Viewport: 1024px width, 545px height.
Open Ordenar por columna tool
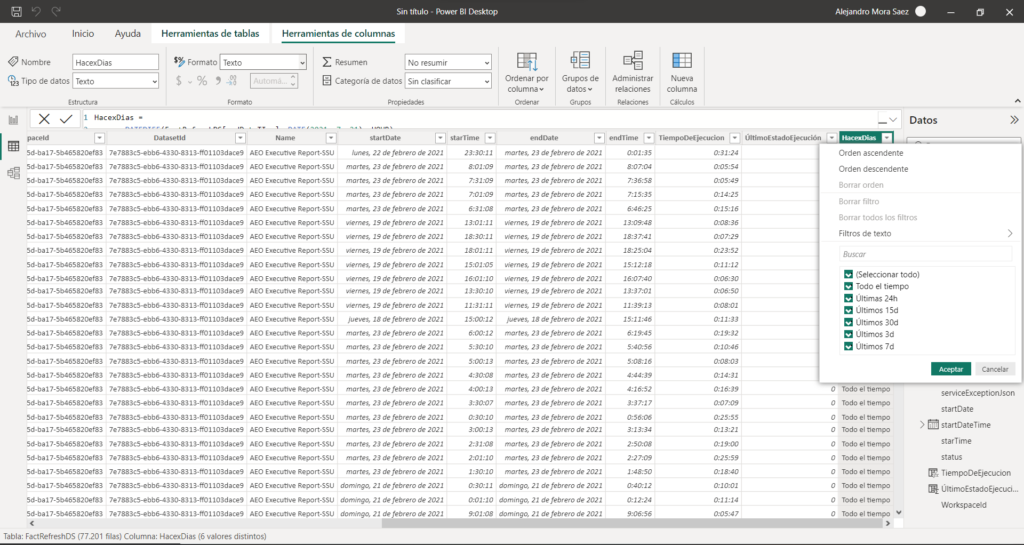tap(526, 72)
